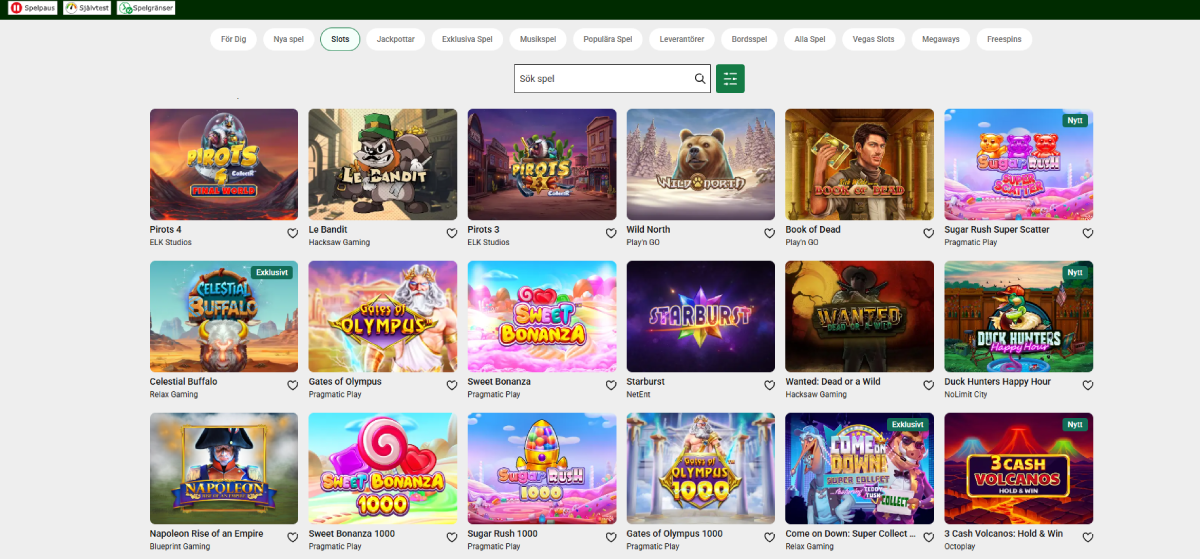Click the Starburst game title text
Screen dimensions: 1200x559
coord(646,382)
